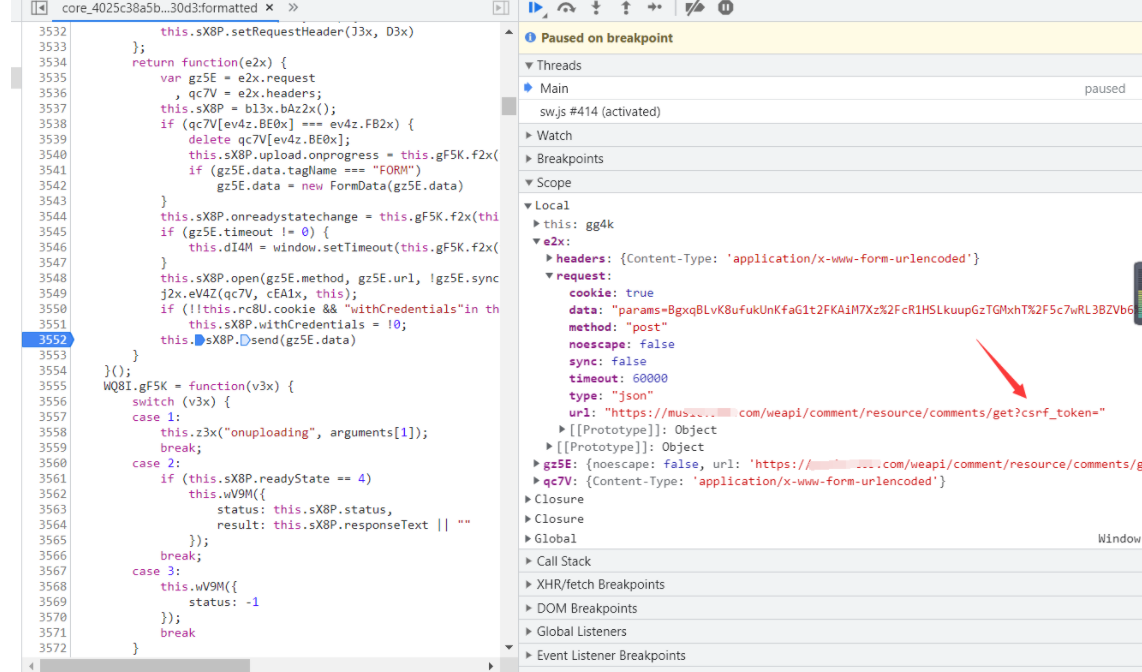
Task: Click the Step icon in debugger toolbar
Action: coord(655,8)
